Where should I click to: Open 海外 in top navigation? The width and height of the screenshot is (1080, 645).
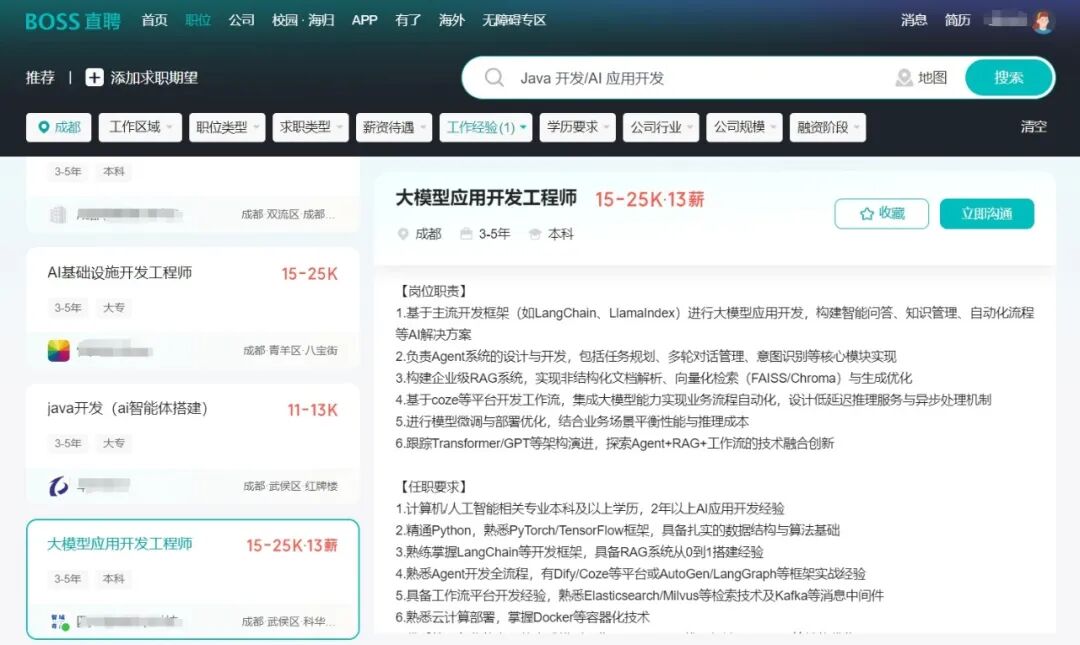[x=451, y=20]
